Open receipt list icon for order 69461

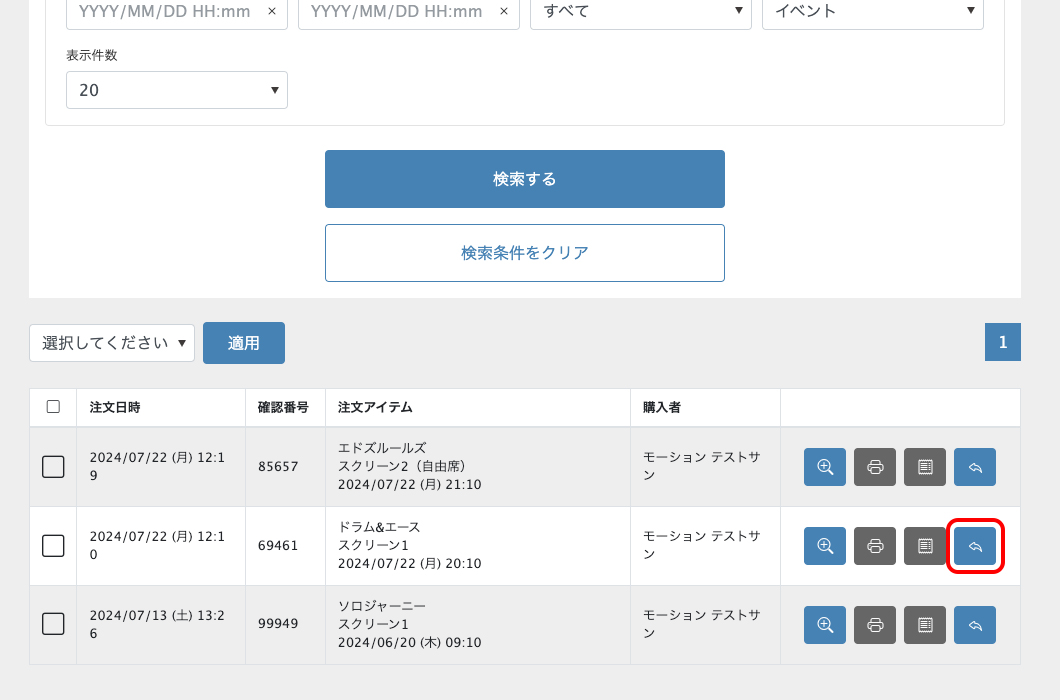[925, 546]
